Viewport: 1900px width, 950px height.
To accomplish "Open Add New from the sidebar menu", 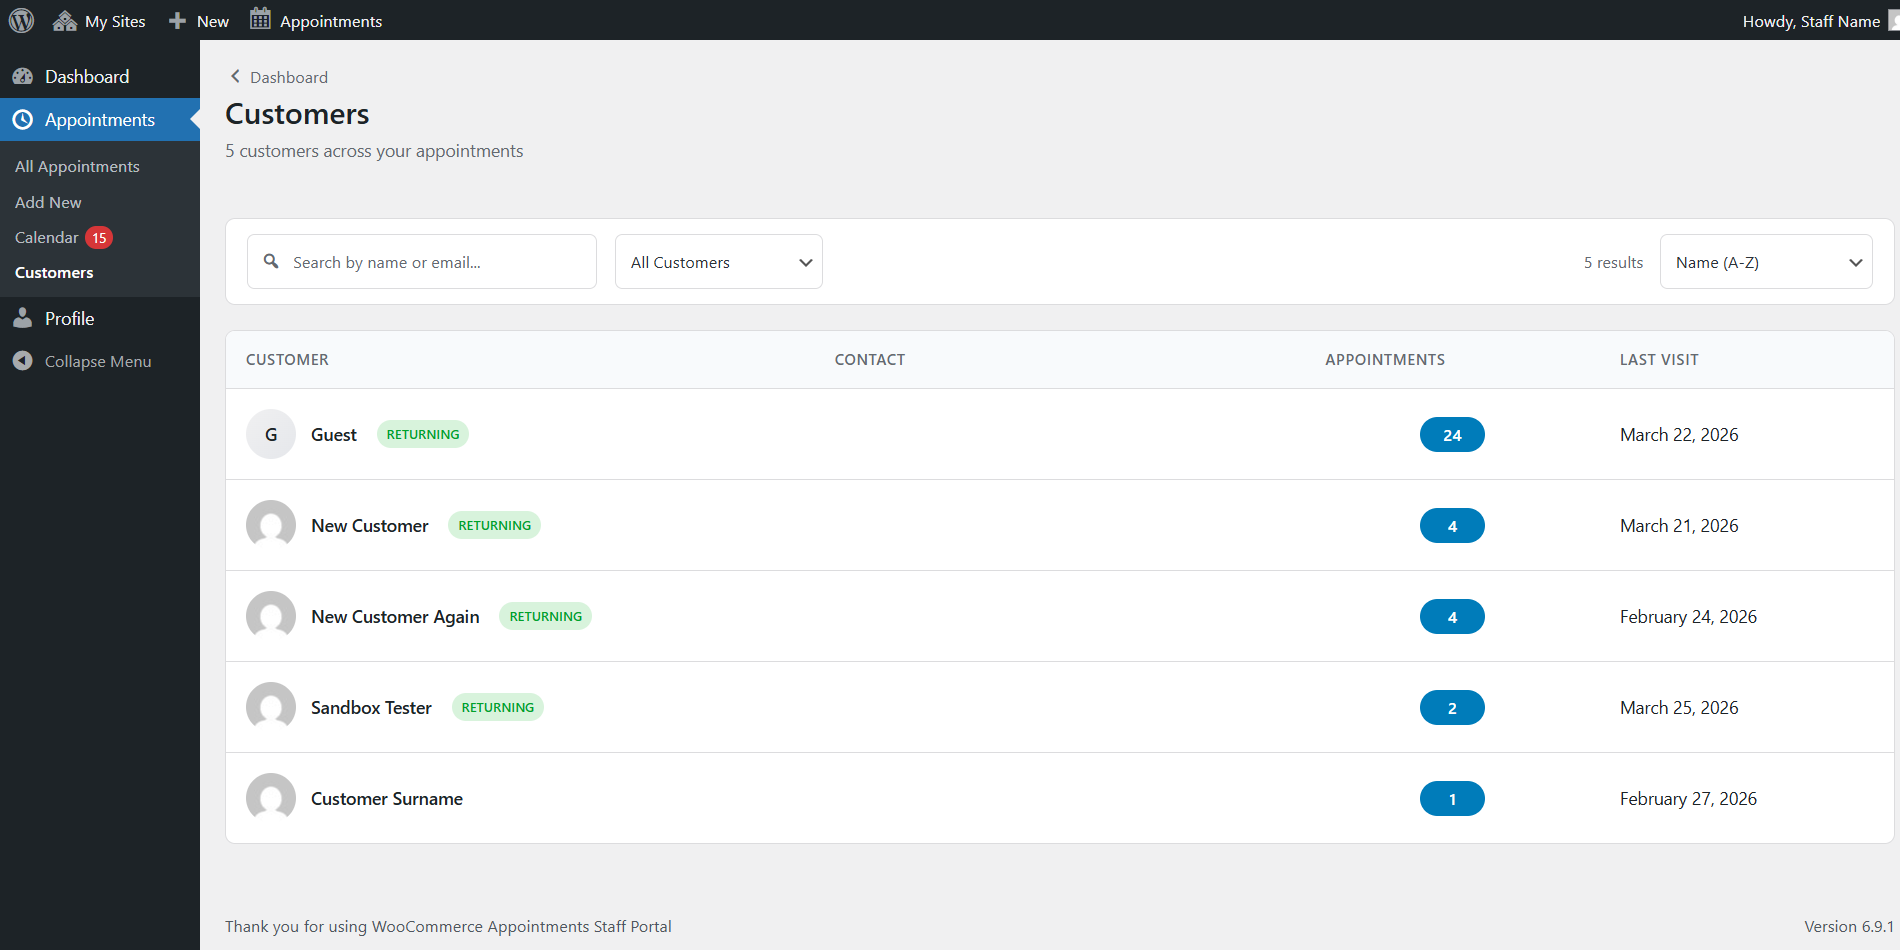I will (x=48, y=202).
